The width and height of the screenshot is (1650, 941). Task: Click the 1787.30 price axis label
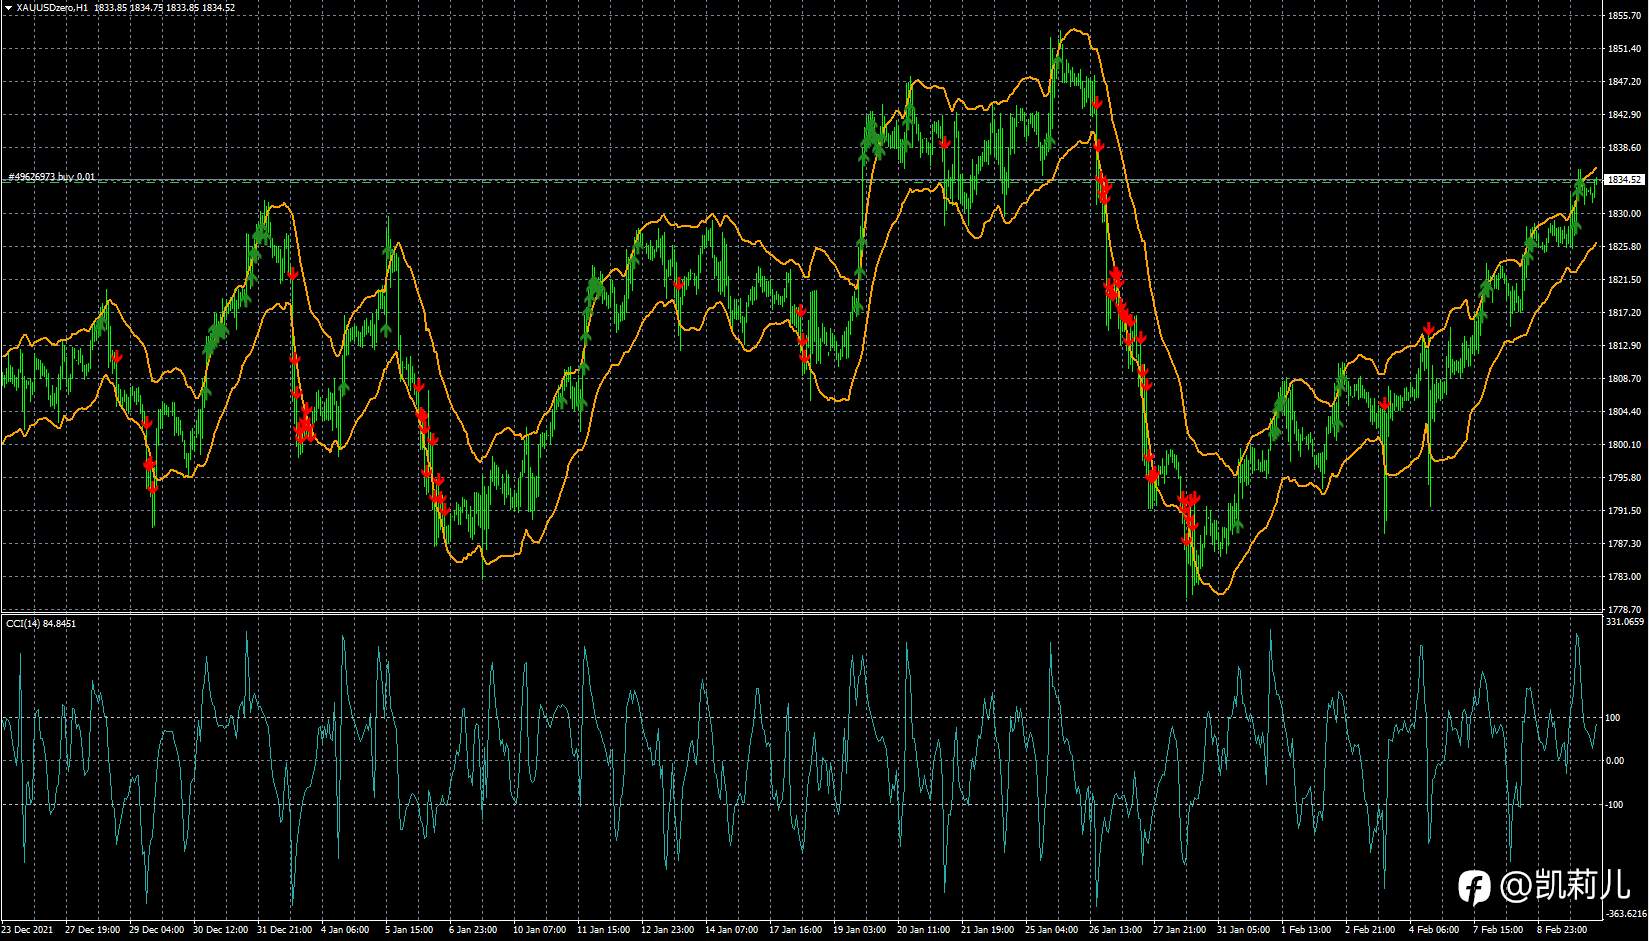click(x=1624, y=544)
